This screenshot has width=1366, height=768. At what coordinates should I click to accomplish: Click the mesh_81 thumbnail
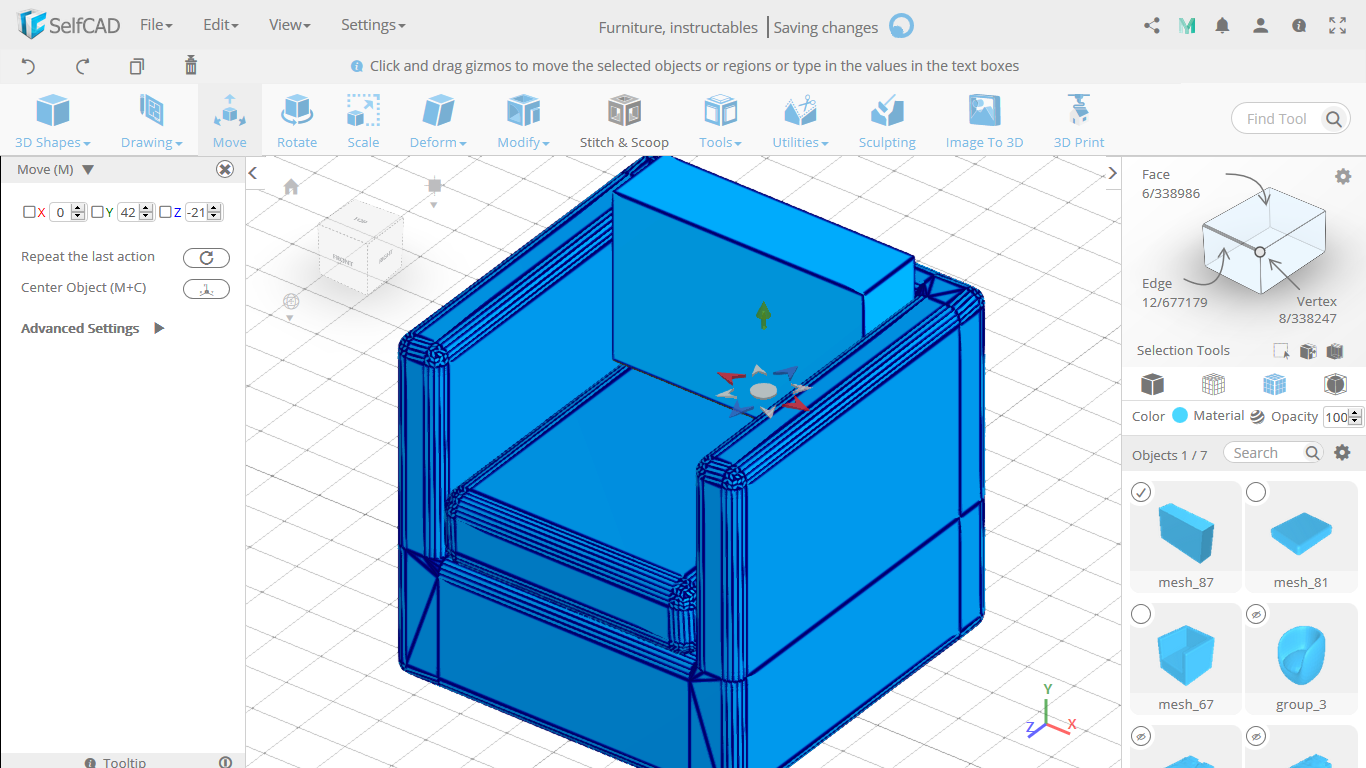pos(1300,534)
